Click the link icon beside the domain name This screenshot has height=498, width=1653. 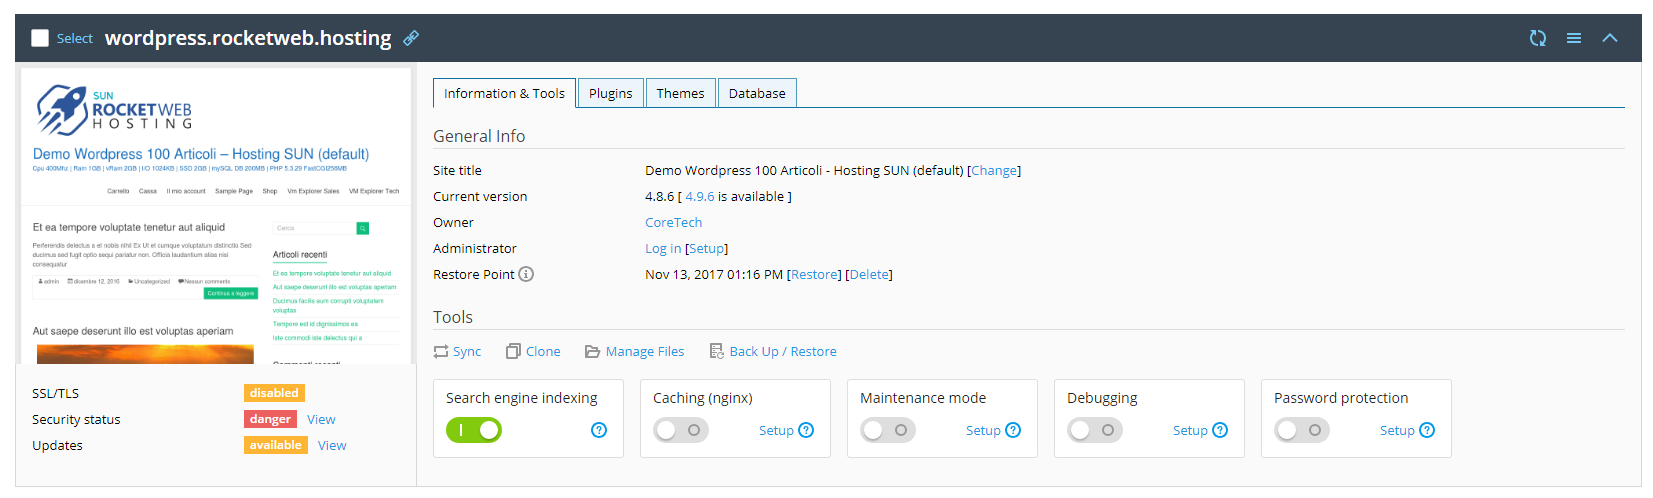[x=411, y=38]
